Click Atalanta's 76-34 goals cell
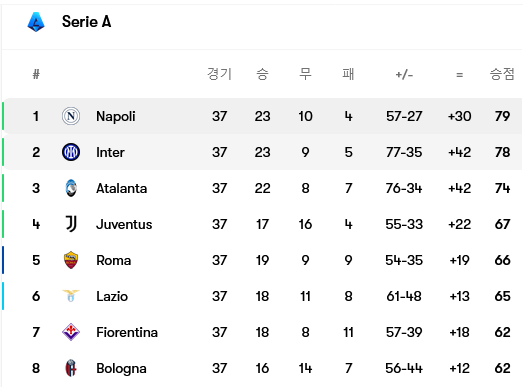The height and width of the screenshot is (387, 523). pos(404,188)
